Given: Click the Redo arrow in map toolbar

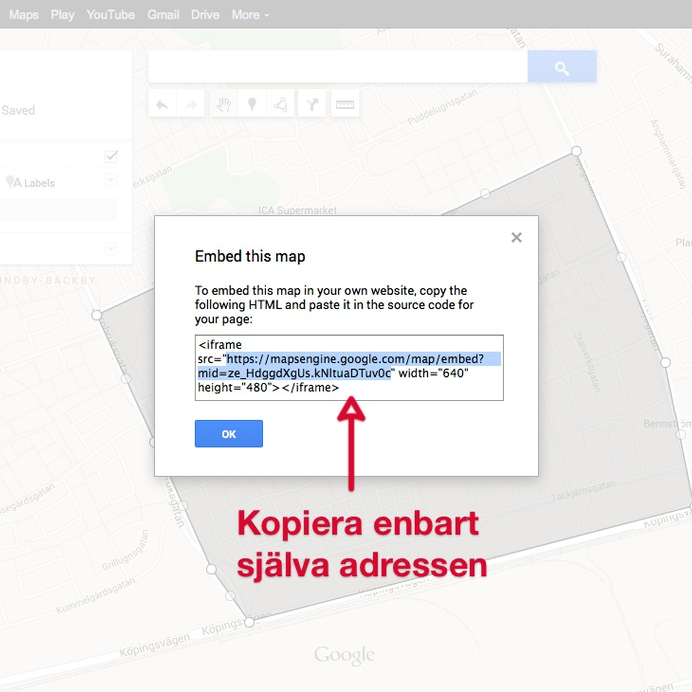Looking at the screenshot, I should pos(190,104).
